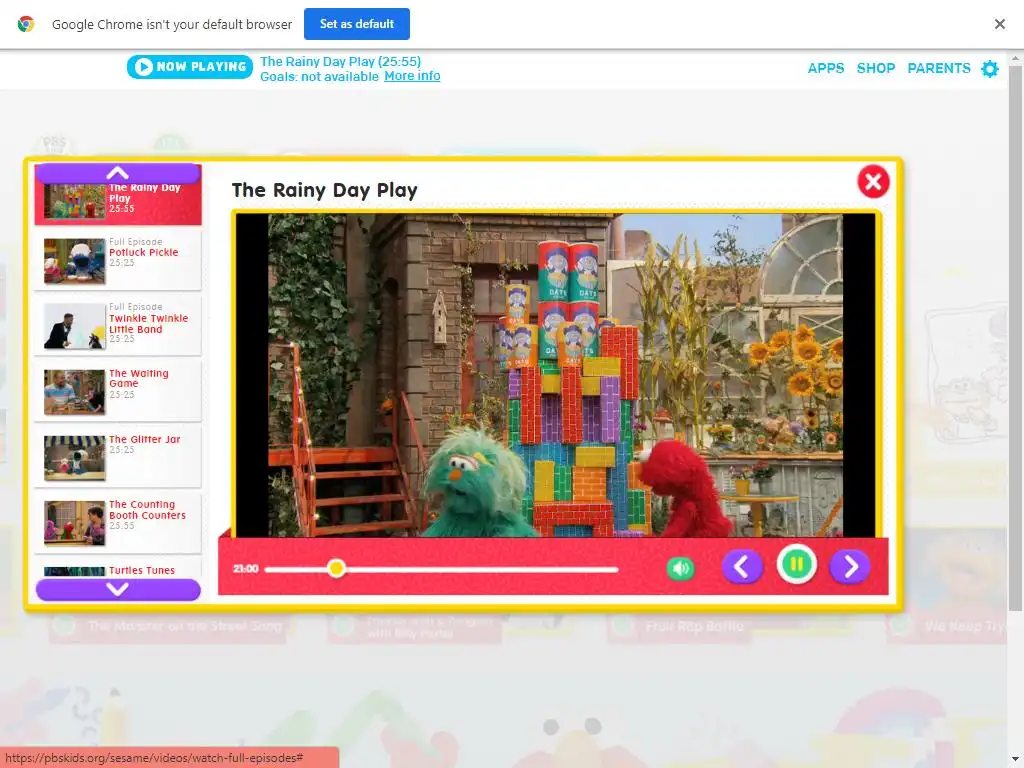This screenshot has width=1024, height=768.
Task: Play The Glitter Jar episode
Action: click(x=118, y=456)
